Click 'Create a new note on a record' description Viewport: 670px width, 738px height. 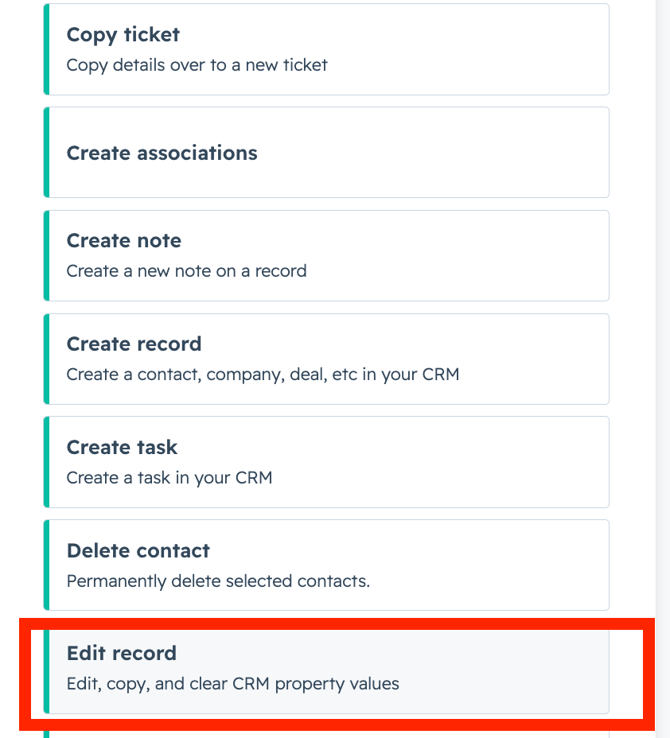tap(186, 271)
